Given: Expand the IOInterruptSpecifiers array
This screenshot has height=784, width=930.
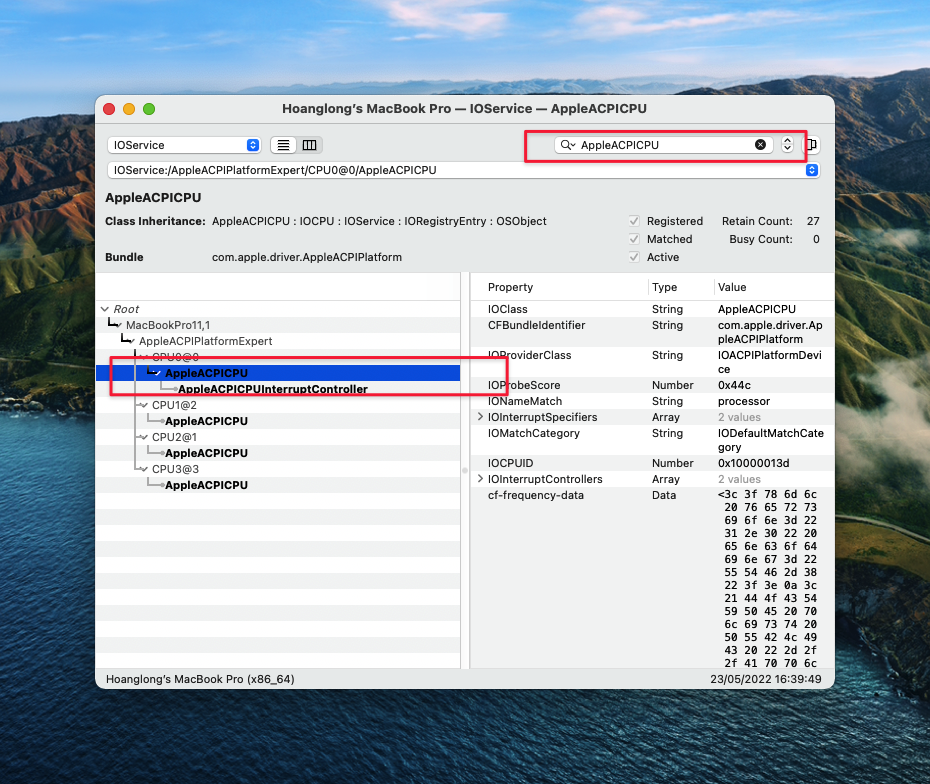Looking at the screenshot, I should pos(480,417).
